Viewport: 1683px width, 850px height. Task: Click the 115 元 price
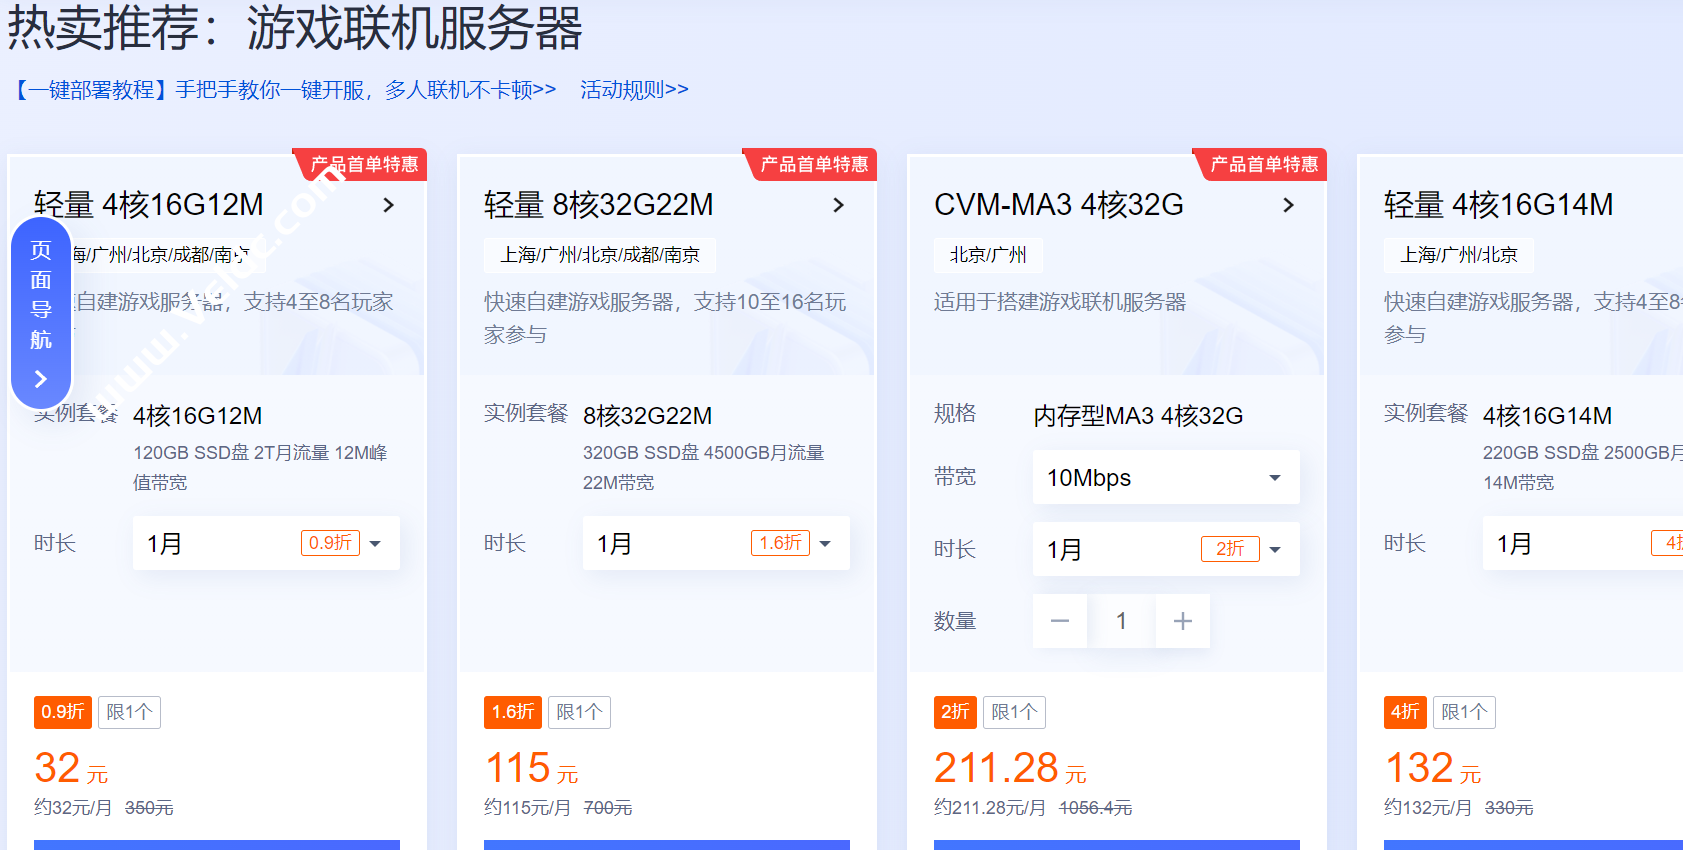pos(532,768)
